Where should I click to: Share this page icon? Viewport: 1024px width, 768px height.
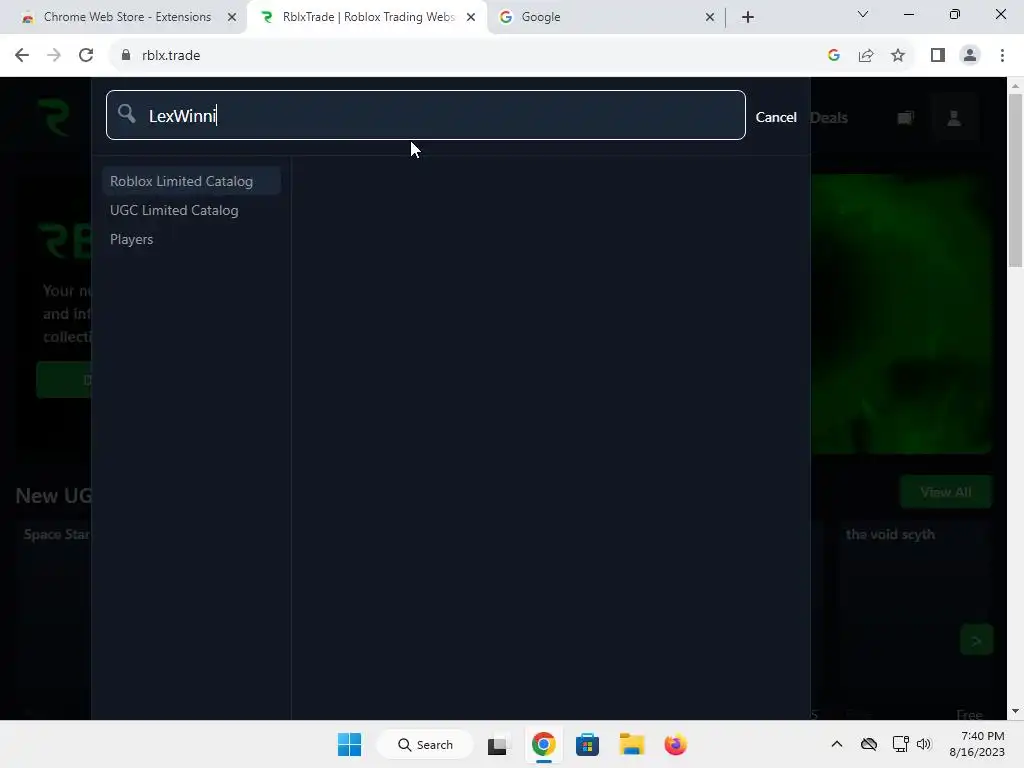click(x=866, y=55)
